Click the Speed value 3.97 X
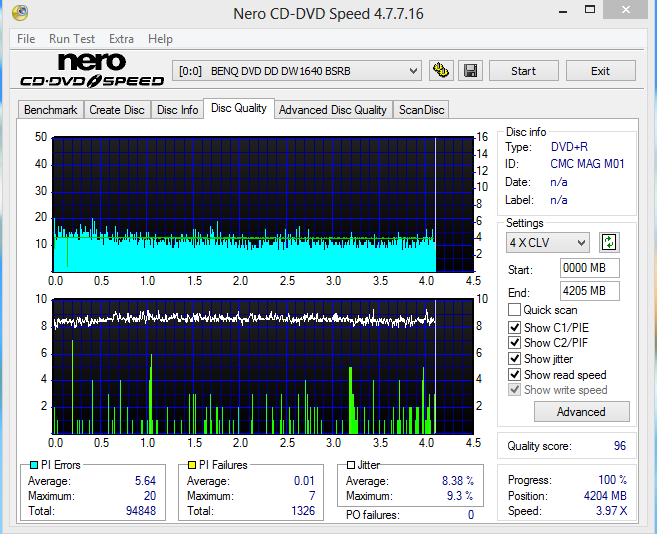The height and width of the screenshot is (534, 657). click(611, 511)
